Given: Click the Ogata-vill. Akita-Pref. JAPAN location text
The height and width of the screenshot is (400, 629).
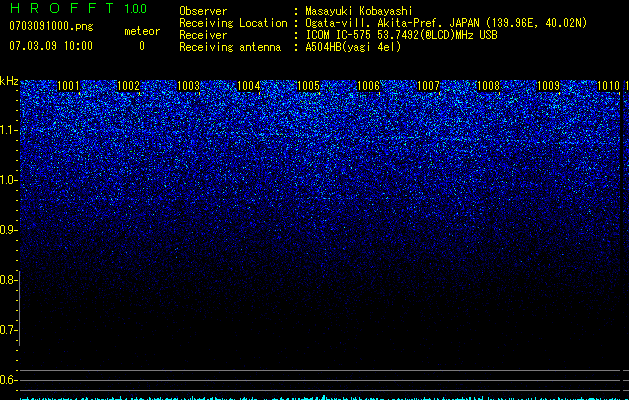Looking at the screenshot, I should [446, 23].
